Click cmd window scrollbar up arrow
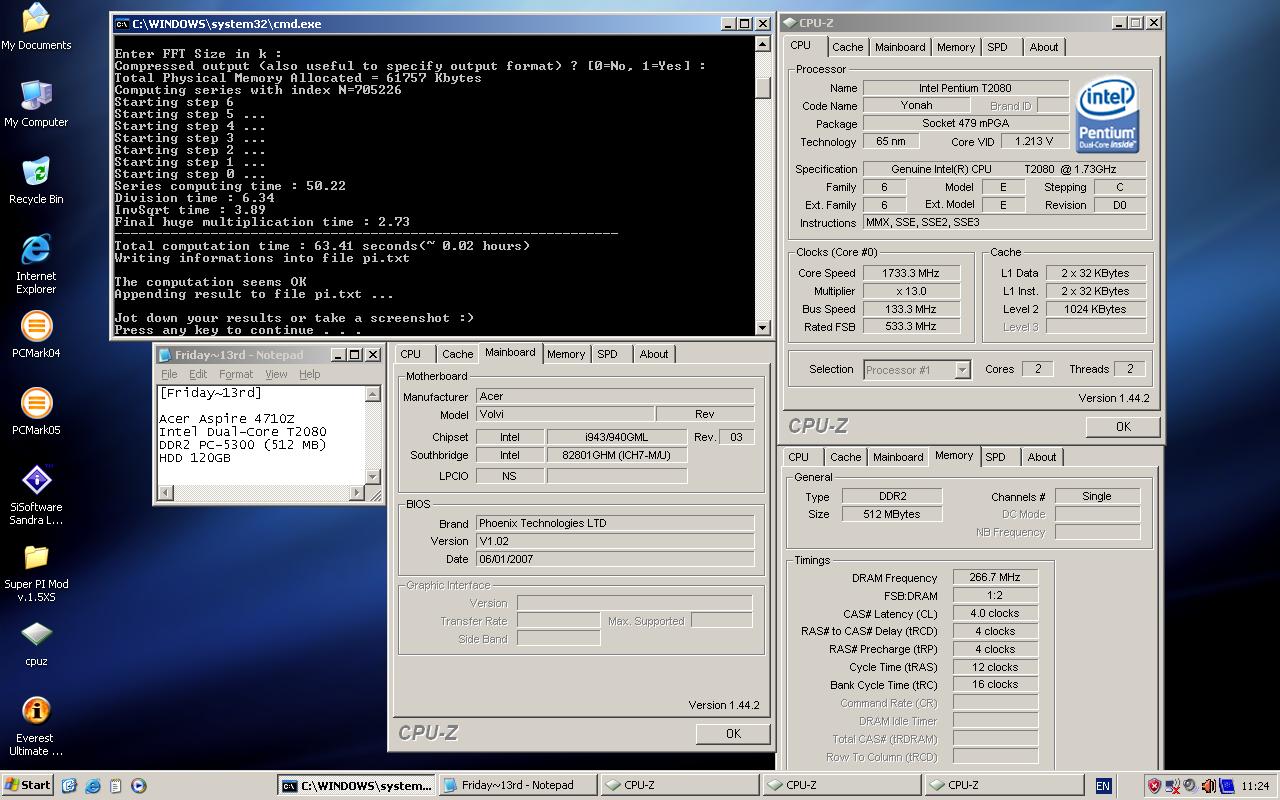 pos(763,45)
